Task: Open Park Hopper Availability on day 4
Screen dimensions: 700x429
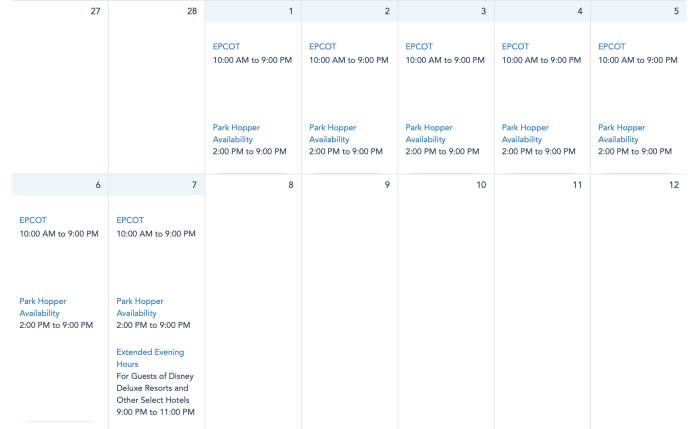Action: point(526,133)
